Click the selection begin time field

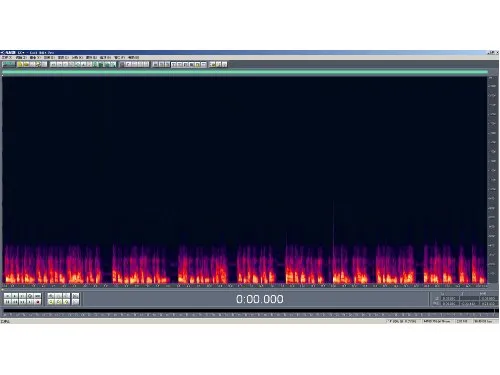[x=450, y=298]
